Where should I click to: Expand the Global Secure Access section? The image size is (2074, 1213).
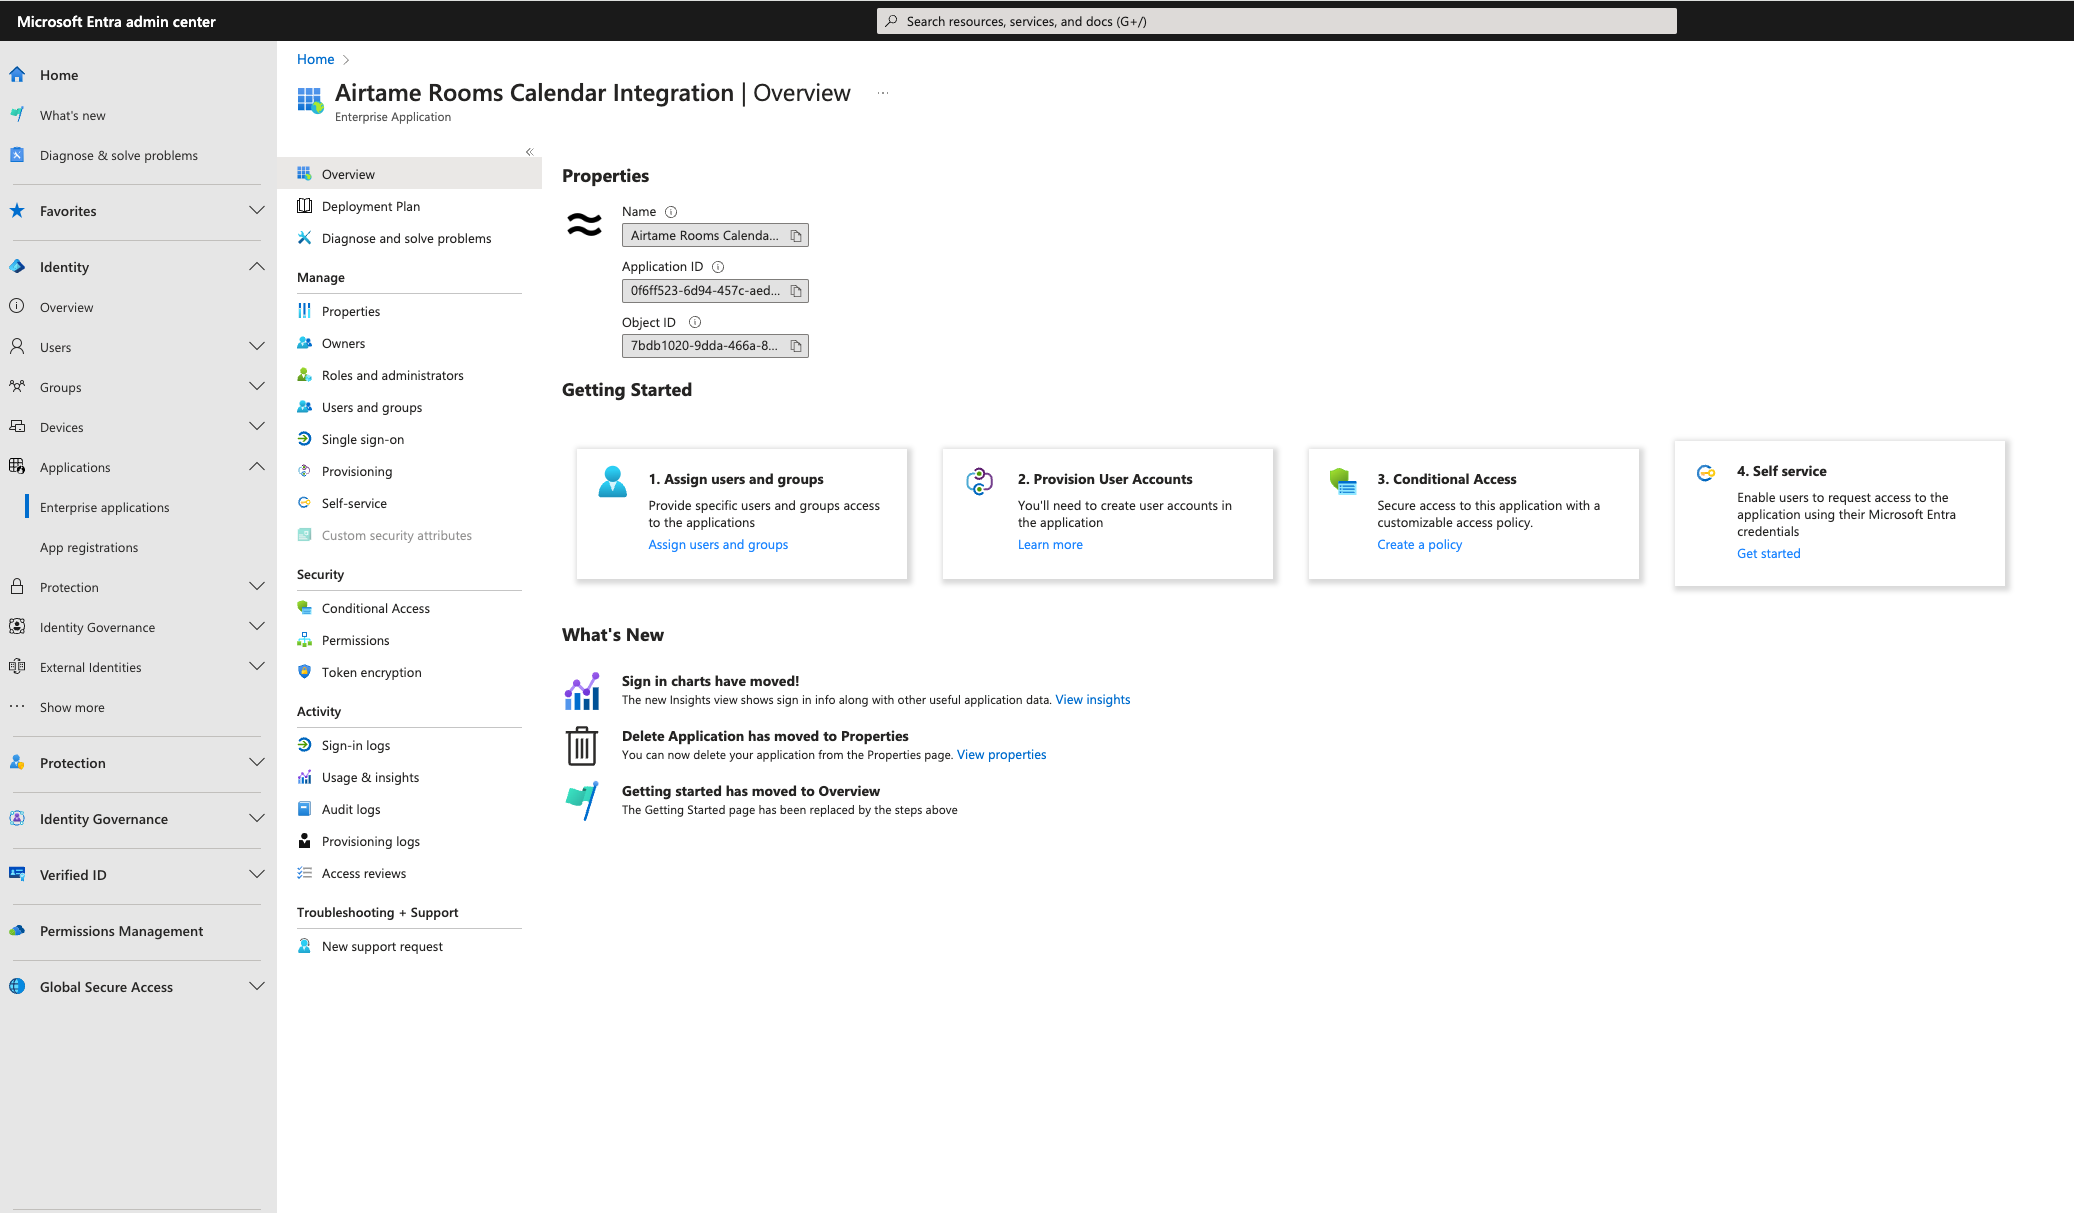[x=257, y=987]
